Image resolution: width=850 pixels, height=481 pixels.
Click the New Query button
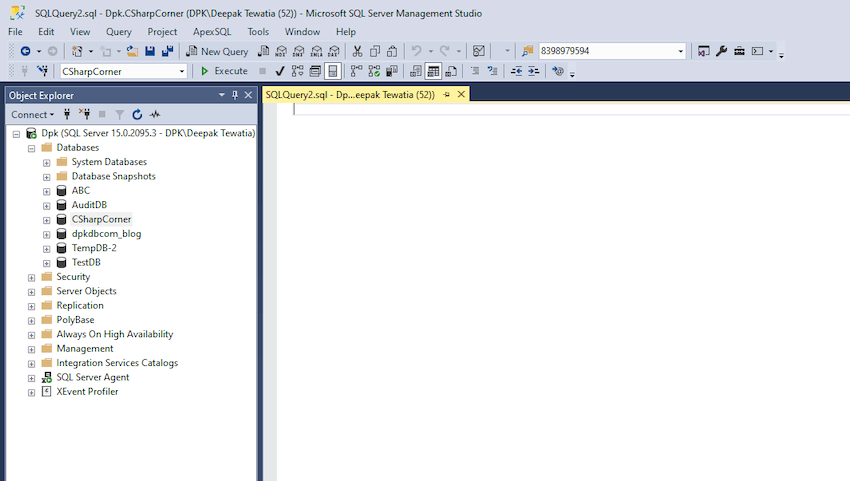(217, 51)
